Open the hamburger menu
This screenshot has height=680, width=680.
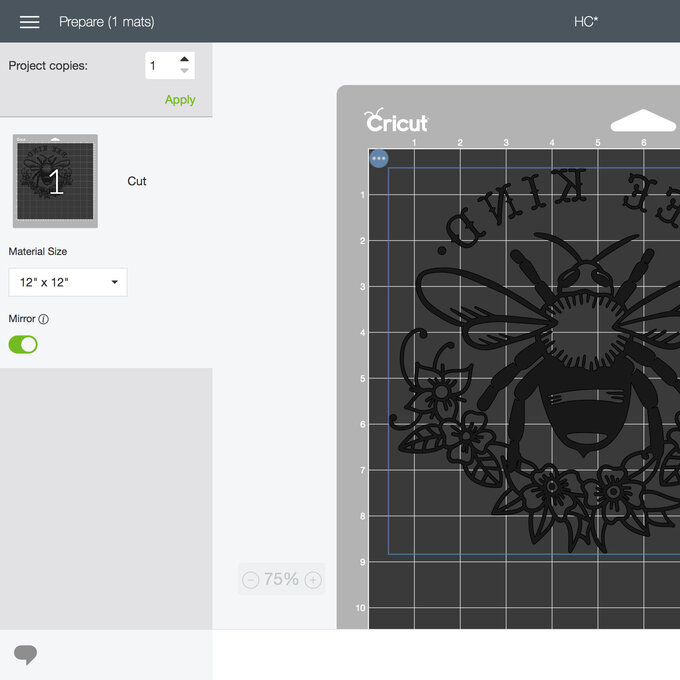[x=29, y=22]
